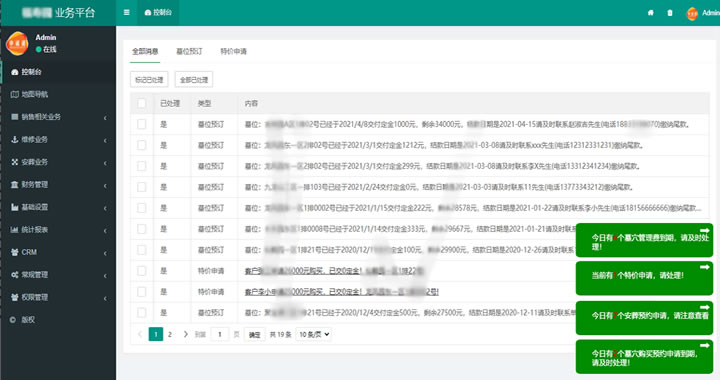720x380 pixels.
Task: Click arrow on 墓穴购买预约申请到期 notification
Action: click(704, 345)
